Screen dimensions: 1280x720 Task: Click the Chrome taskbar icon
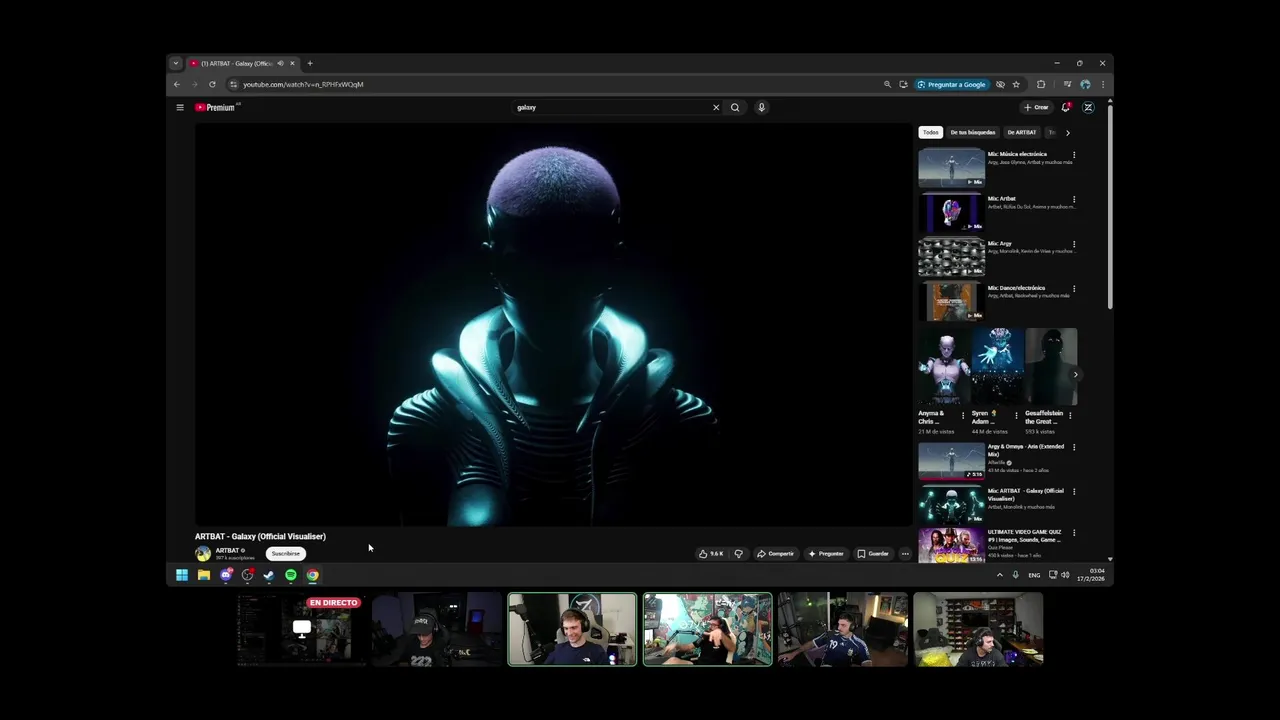click(313, 575)
